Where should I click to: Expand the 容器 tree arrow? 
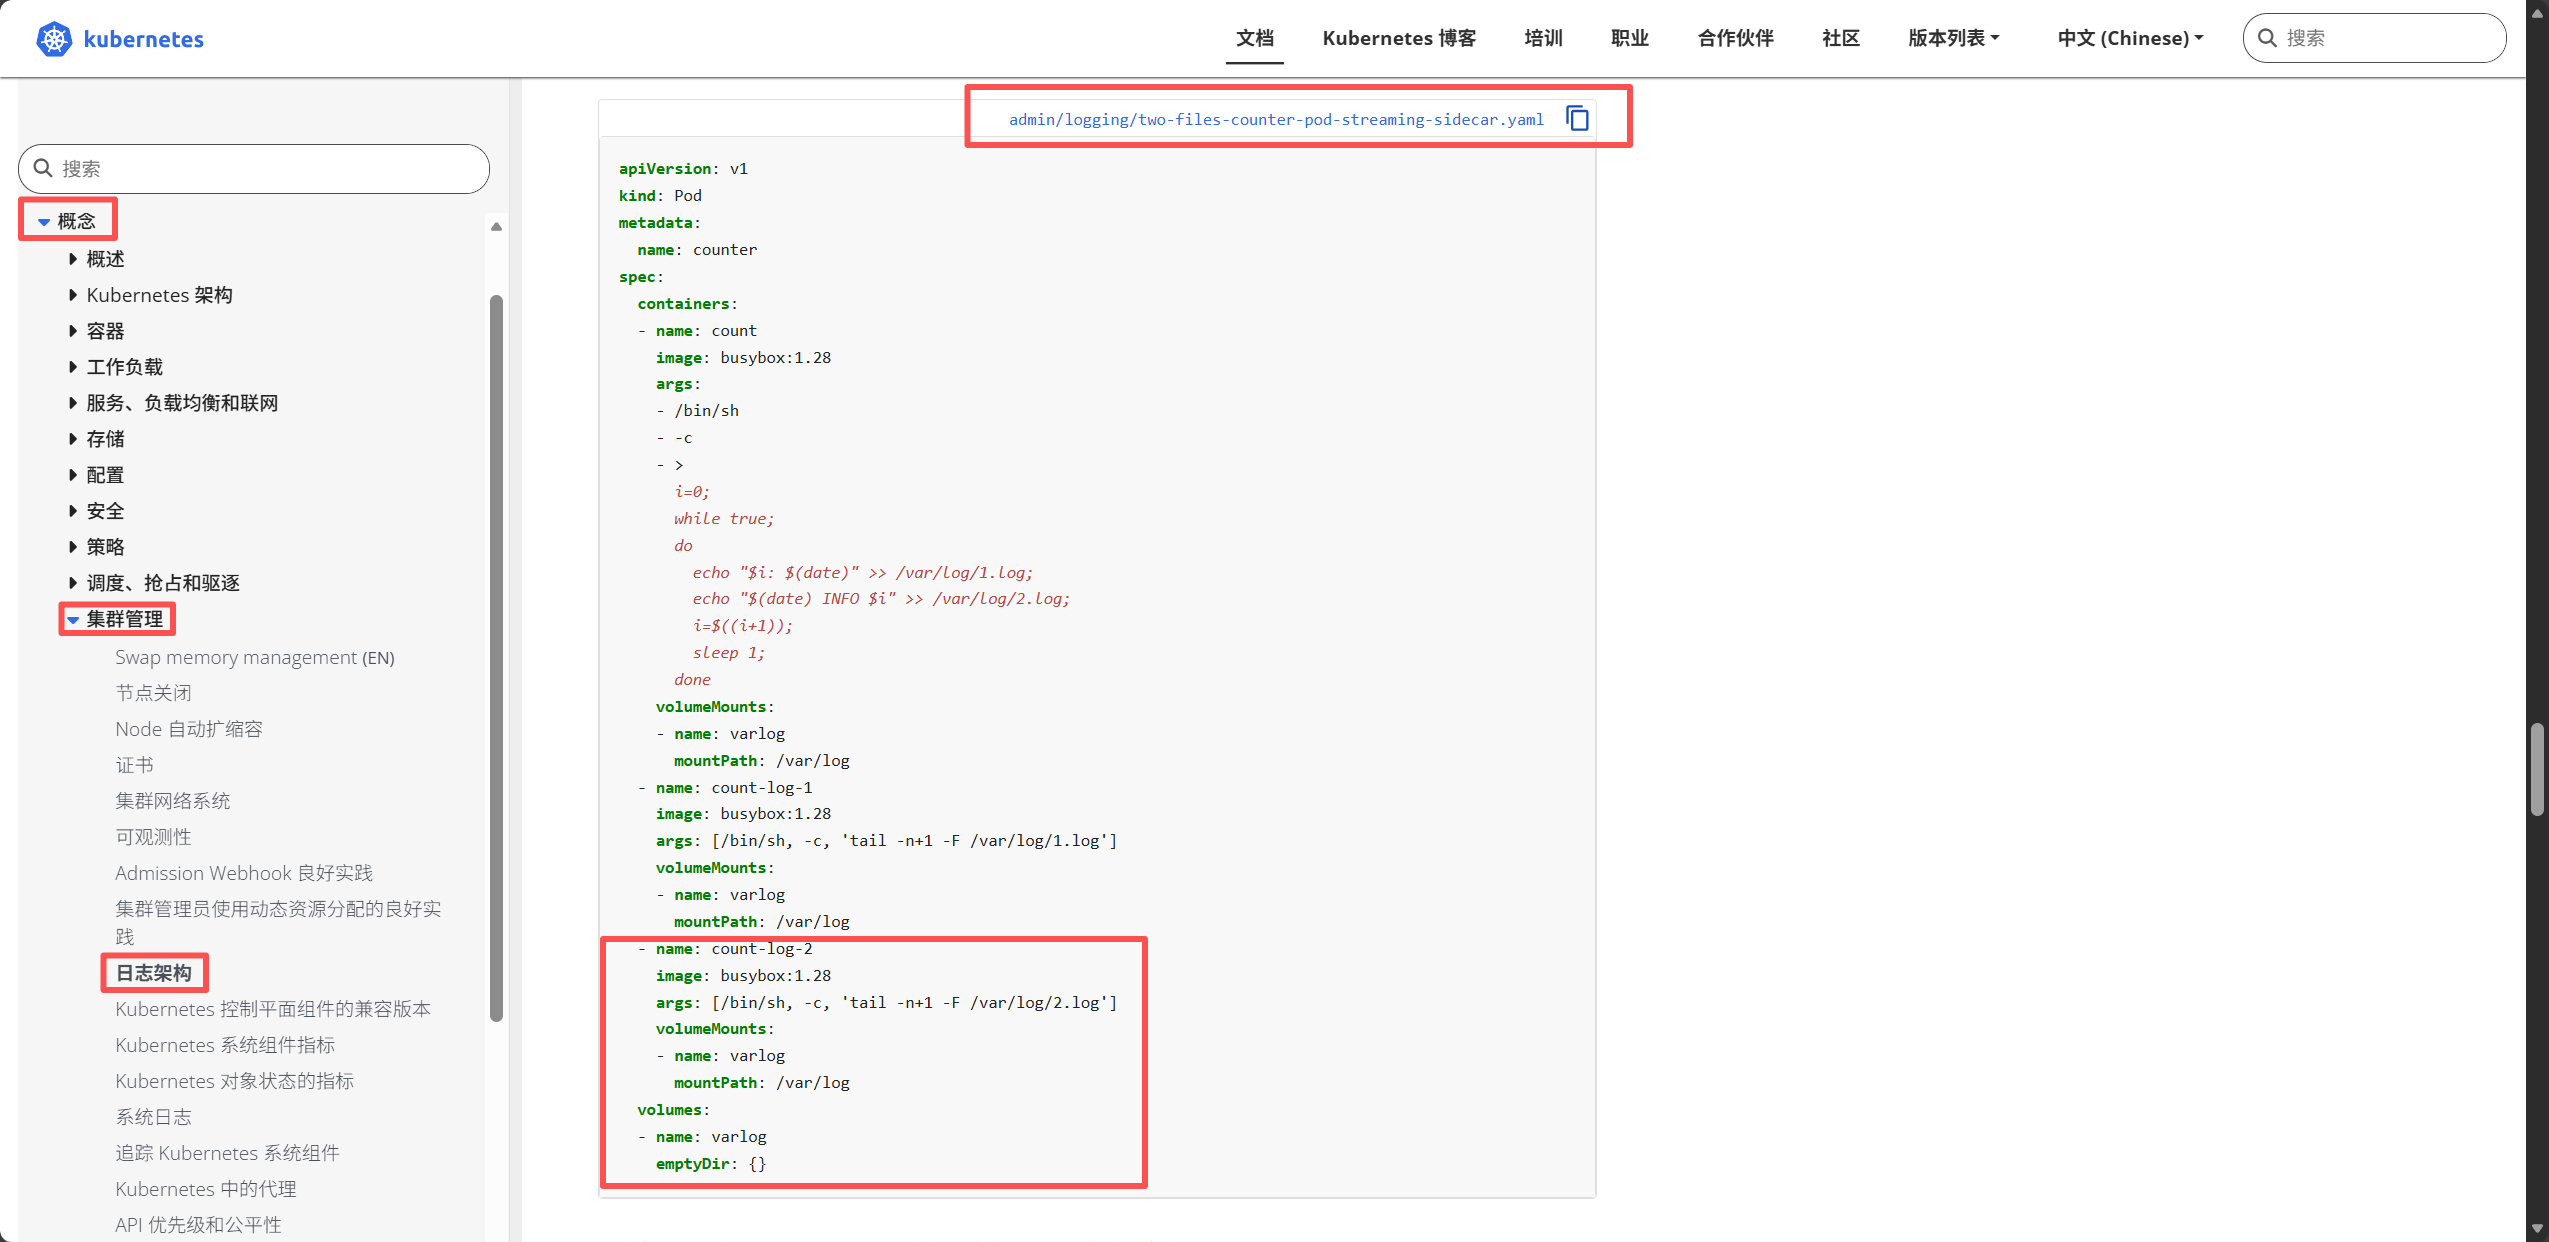(x=73, y=331)
